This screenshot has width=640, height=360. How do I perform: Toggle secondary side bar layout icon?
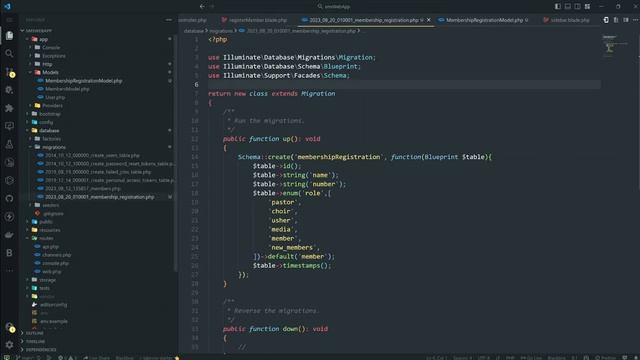tap(577, 6)
